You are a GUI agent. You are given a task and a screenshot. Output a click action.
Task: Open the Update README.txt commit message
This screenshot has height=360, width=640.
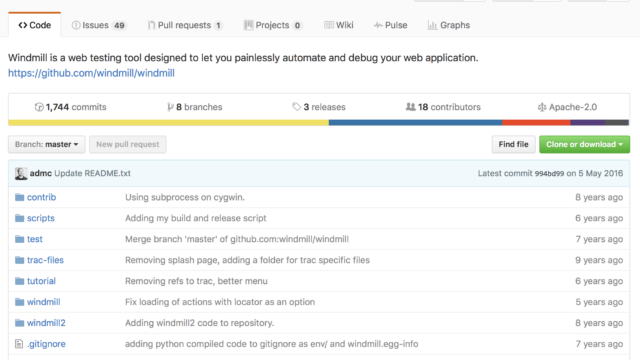click(93, 173)
